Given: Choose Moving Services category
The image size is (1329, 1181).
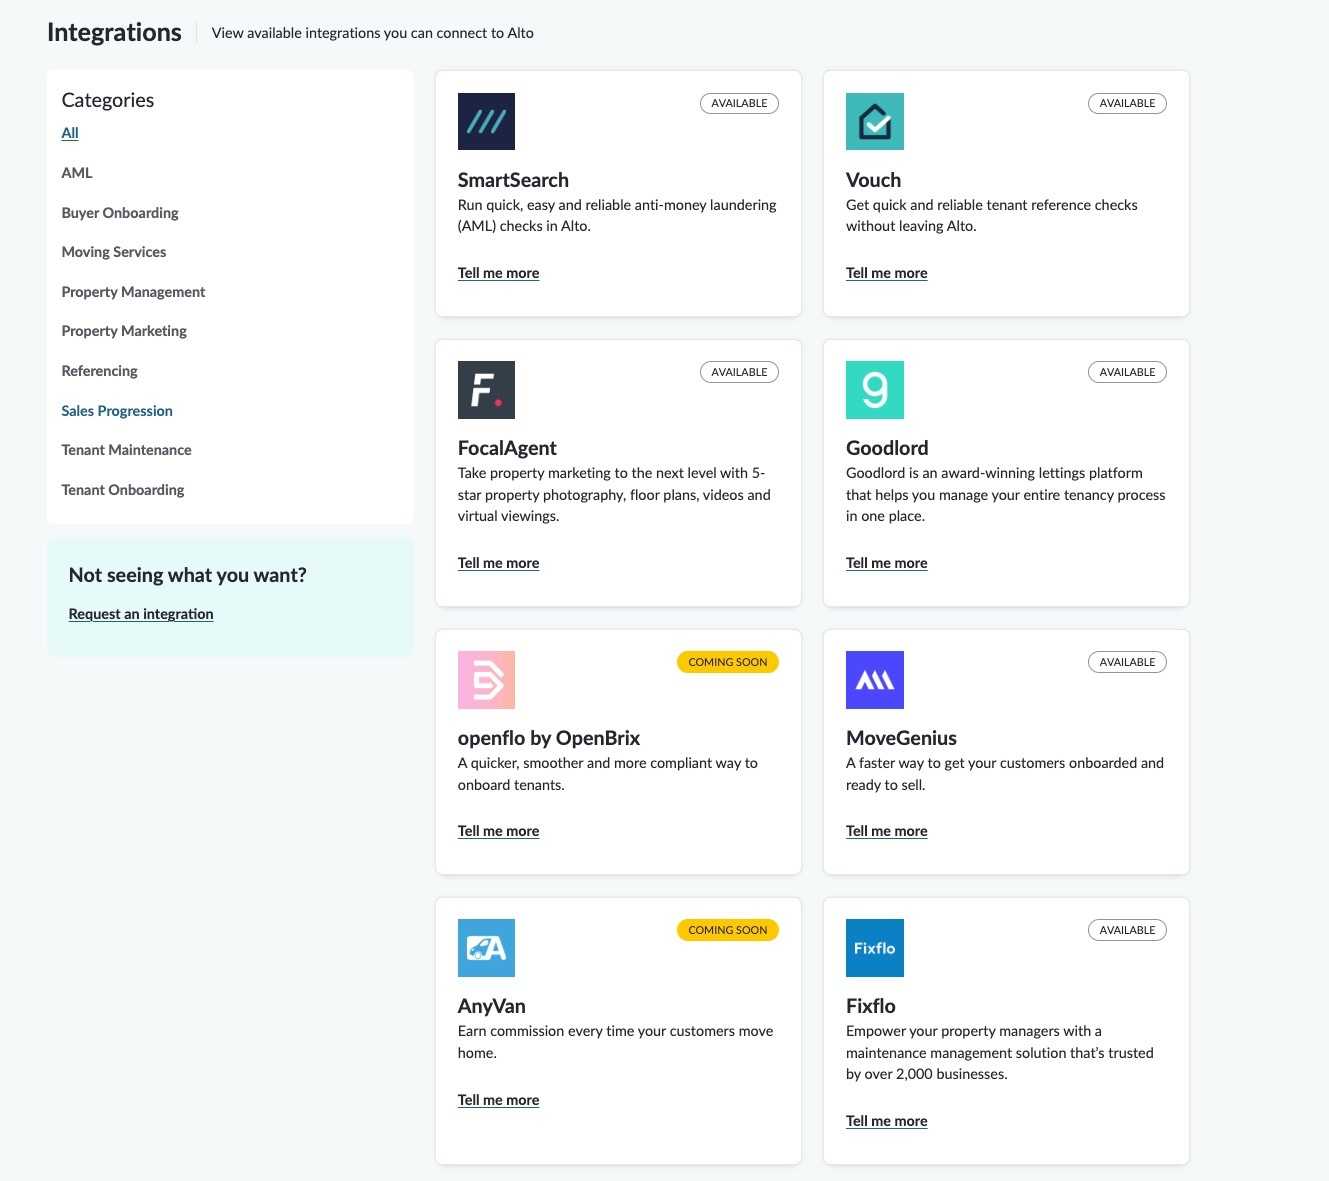Looking at the screenshot, I should tap(114, 252).
